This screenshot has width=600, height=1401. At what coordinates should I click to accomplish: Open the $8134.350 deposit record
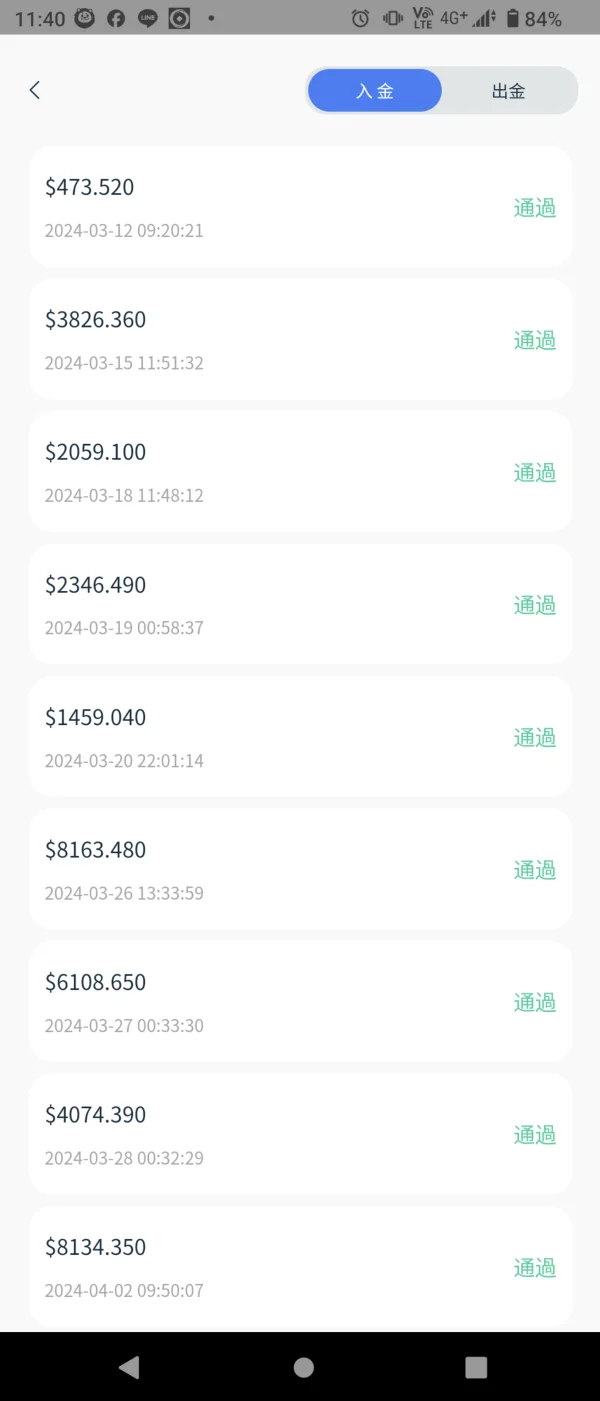[x=300, y=1267]
